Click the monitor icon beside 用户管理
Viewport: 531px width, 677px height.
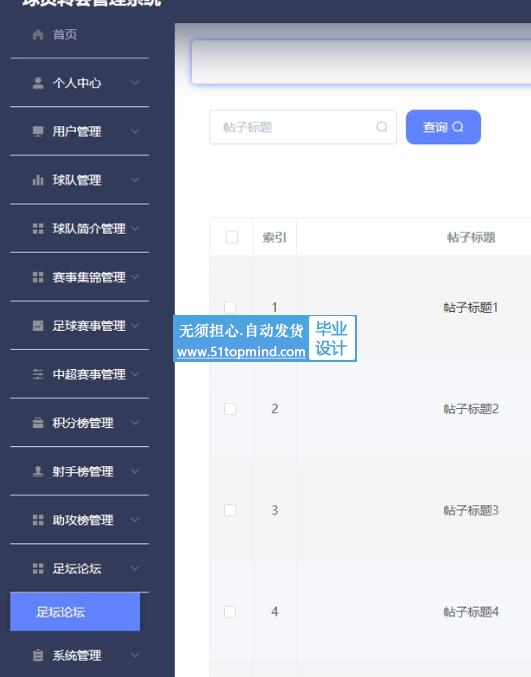point(38,131)
